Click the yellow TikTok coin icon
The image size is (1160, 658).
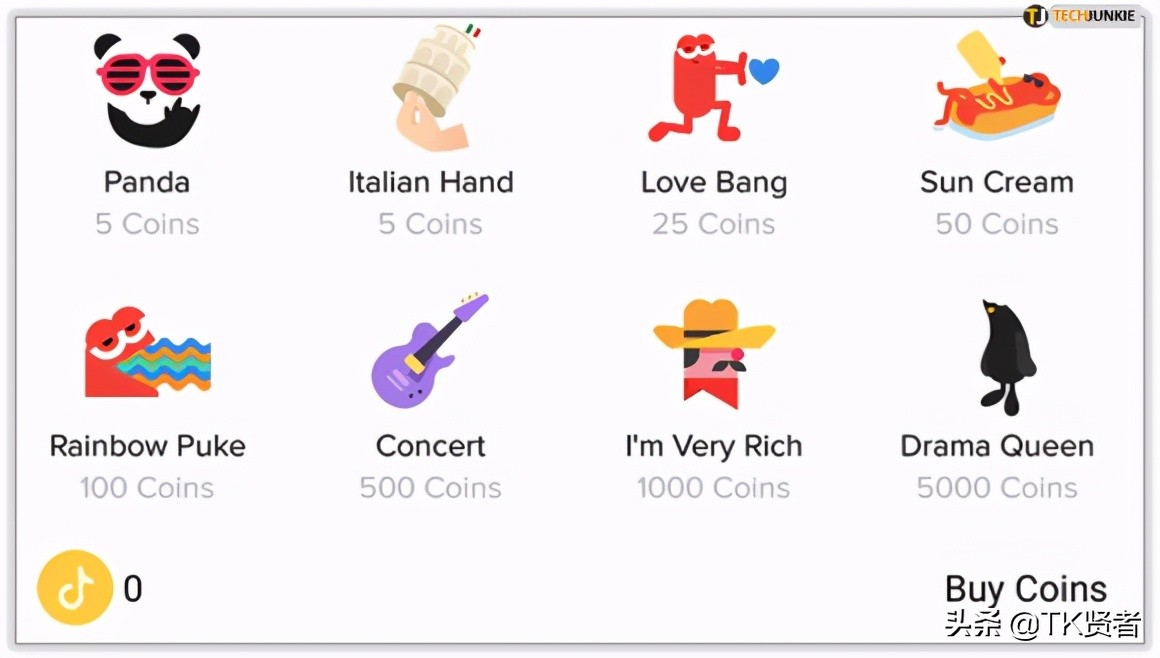[x=75, y=588]
